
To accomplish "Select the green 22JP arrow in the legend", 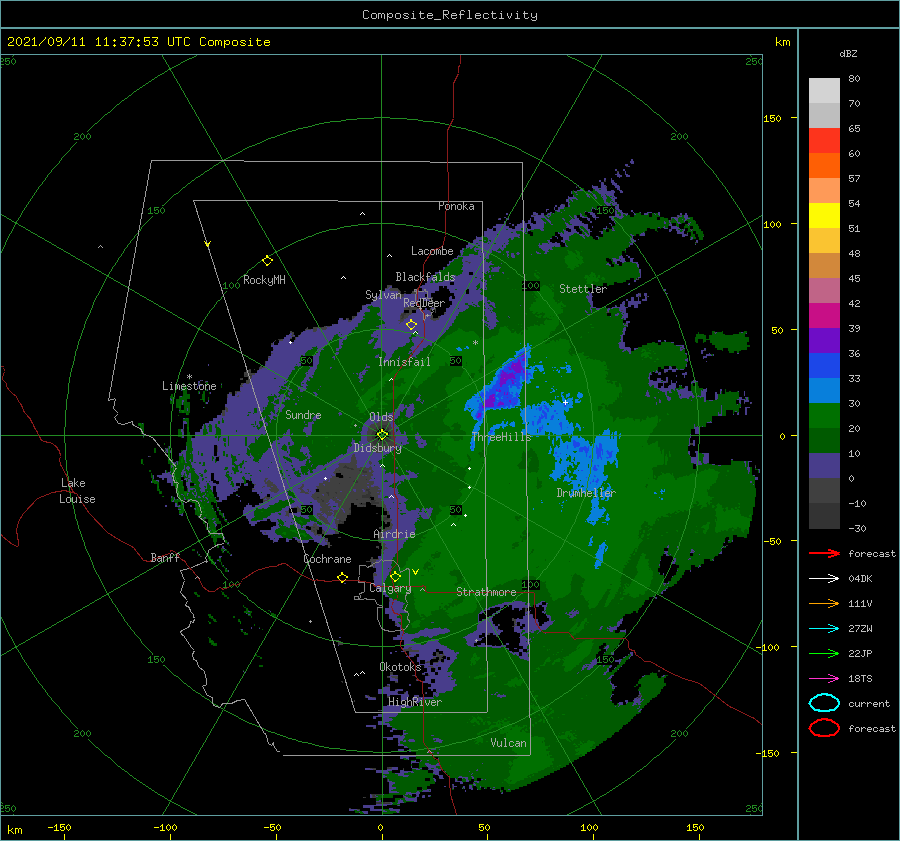I will click(x=824, y=653).
